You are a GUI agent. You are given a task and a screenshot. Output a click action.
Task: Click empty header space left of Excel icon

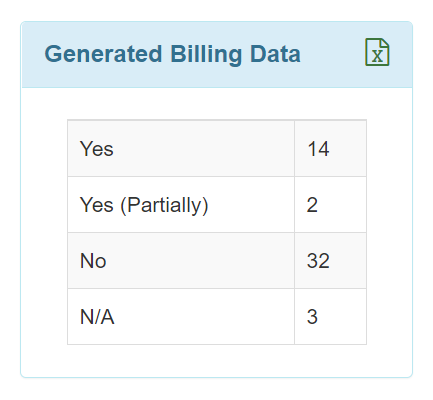click(x=332, y=54)
